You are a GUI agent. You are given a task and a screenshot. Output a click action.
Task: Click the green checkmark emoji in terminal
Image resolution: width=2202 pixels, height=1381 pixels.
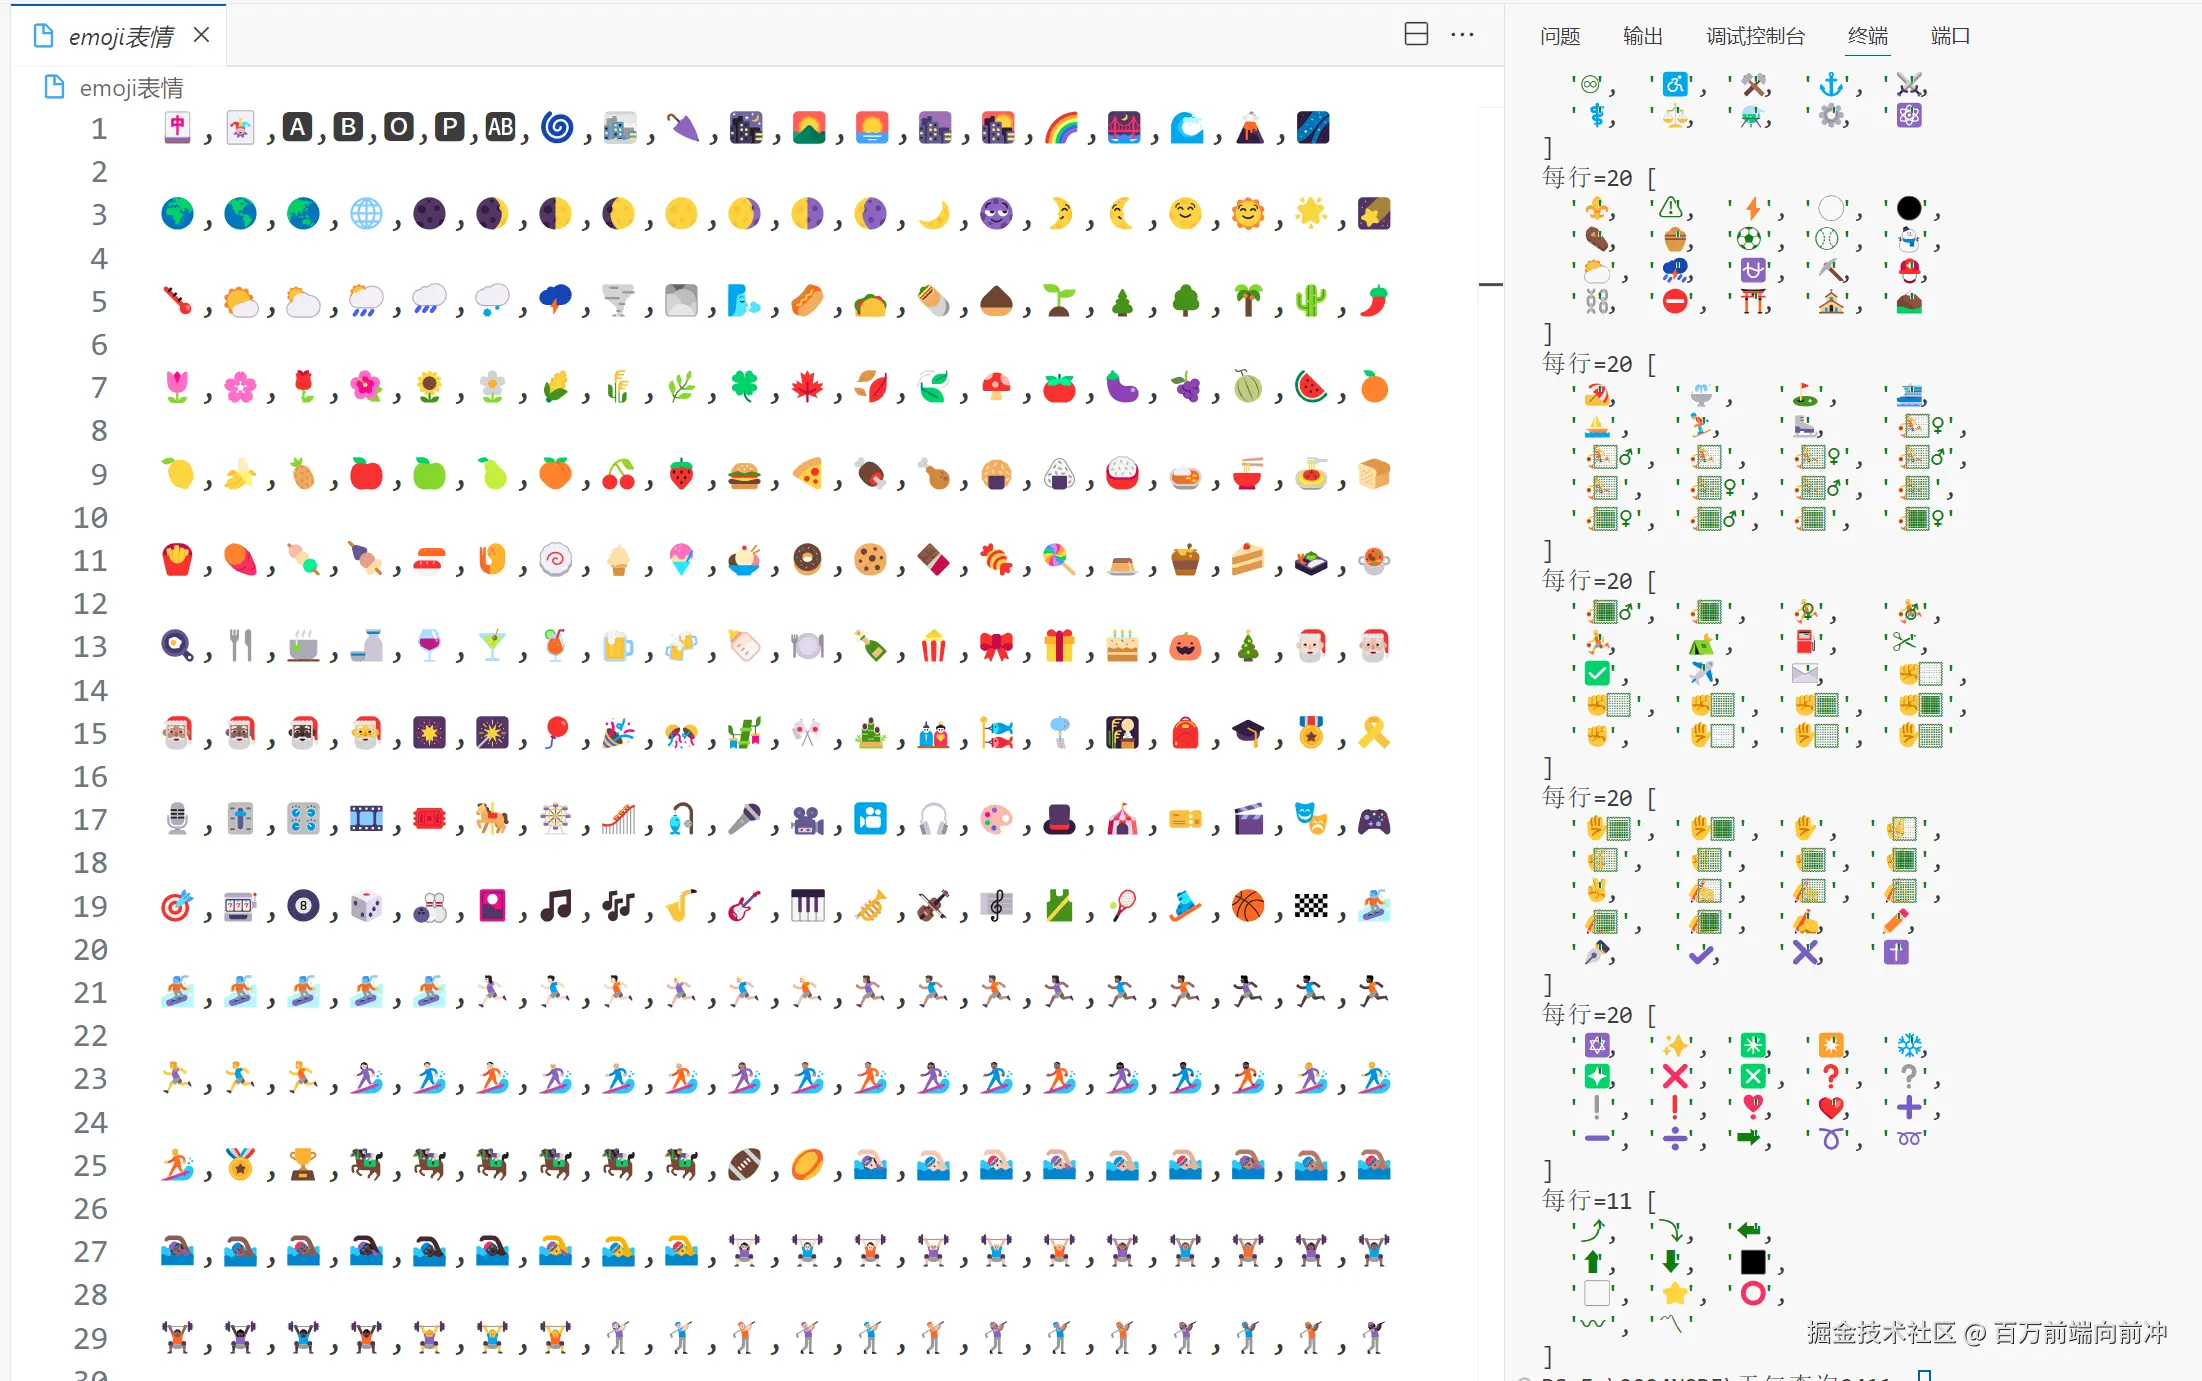(x=1597, y=673)
